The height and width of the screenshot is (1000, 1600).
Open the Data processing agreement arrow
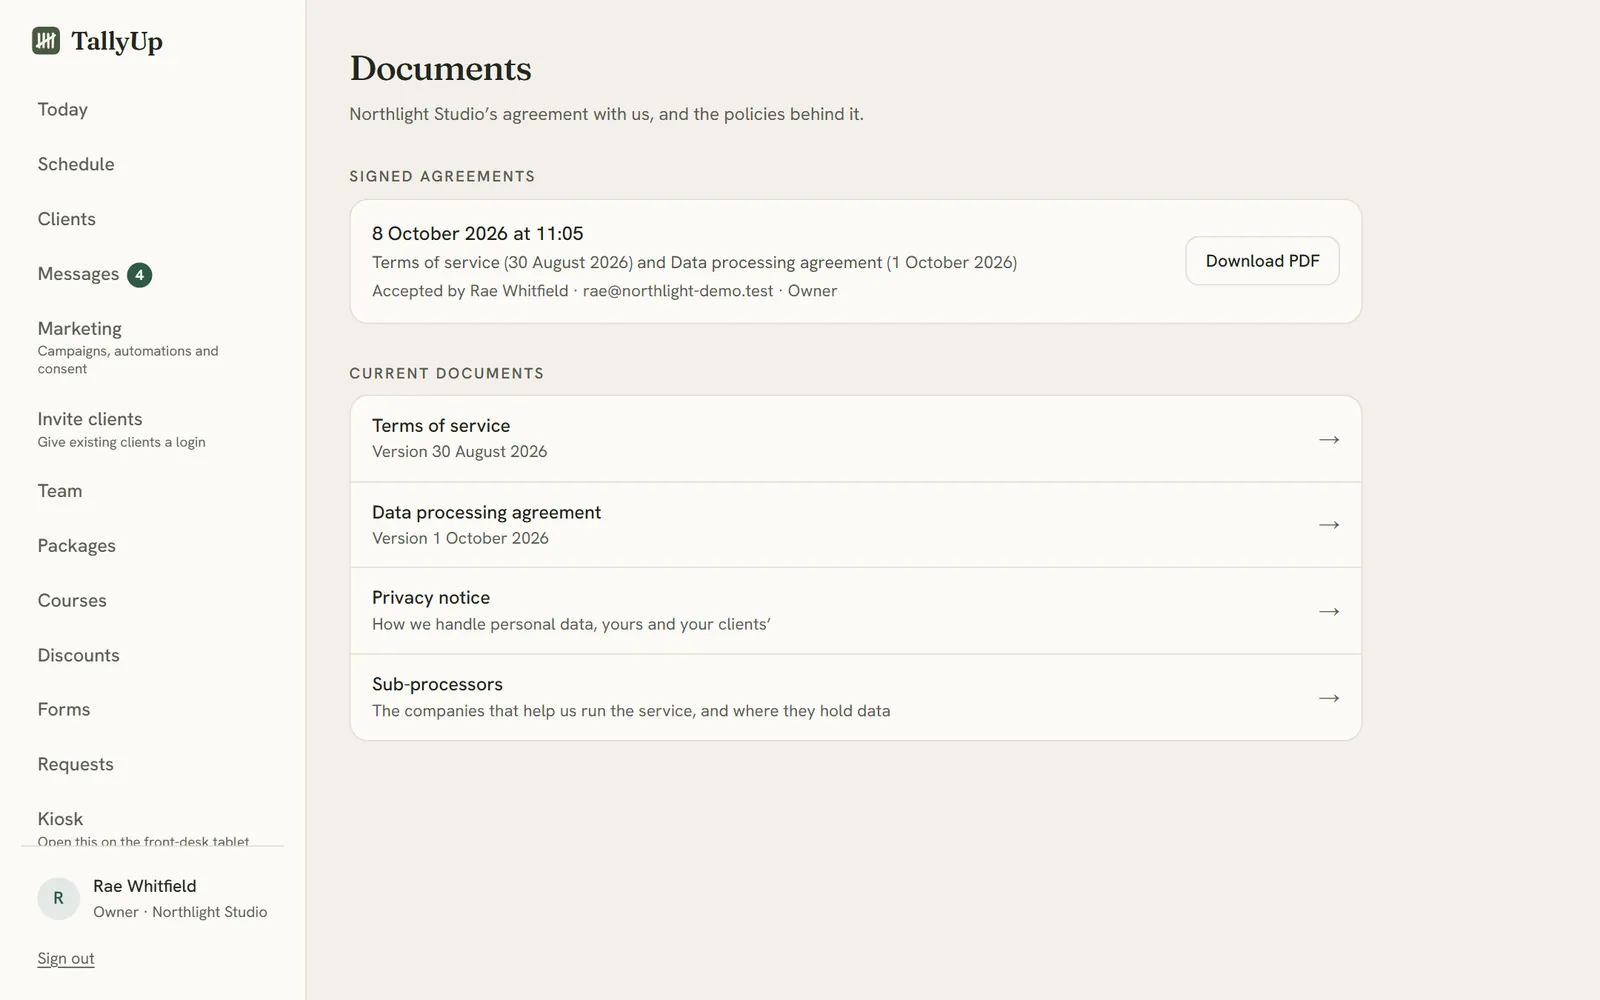tap(1328, 525)
